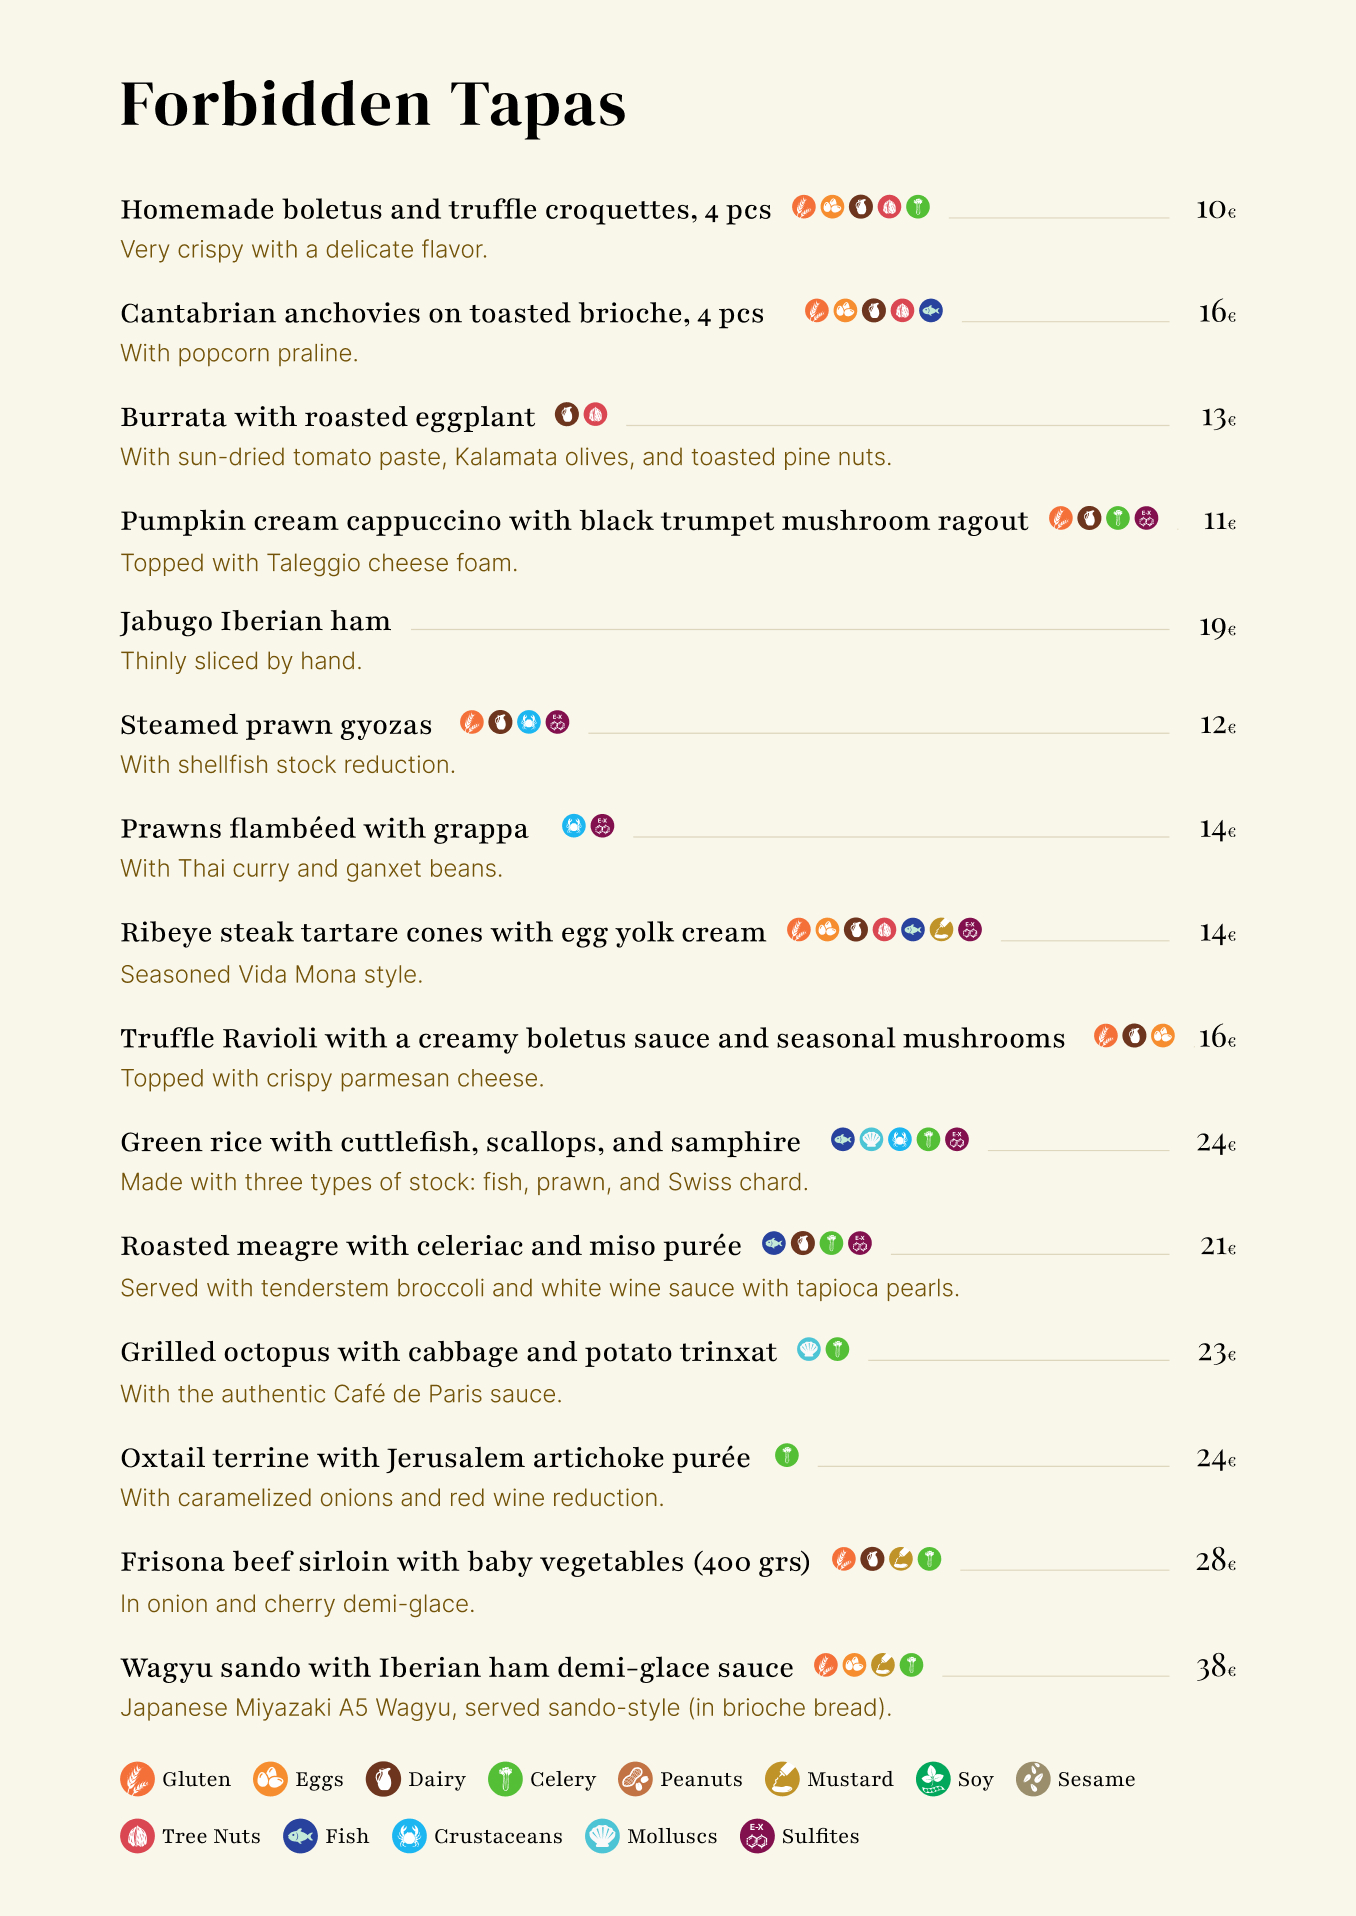The height and width of the screenshot is (1916, 1356).
Task: Click the celery icon beside Oxtail terrine
Action: pyautogui.click(x=787, y=1455)
